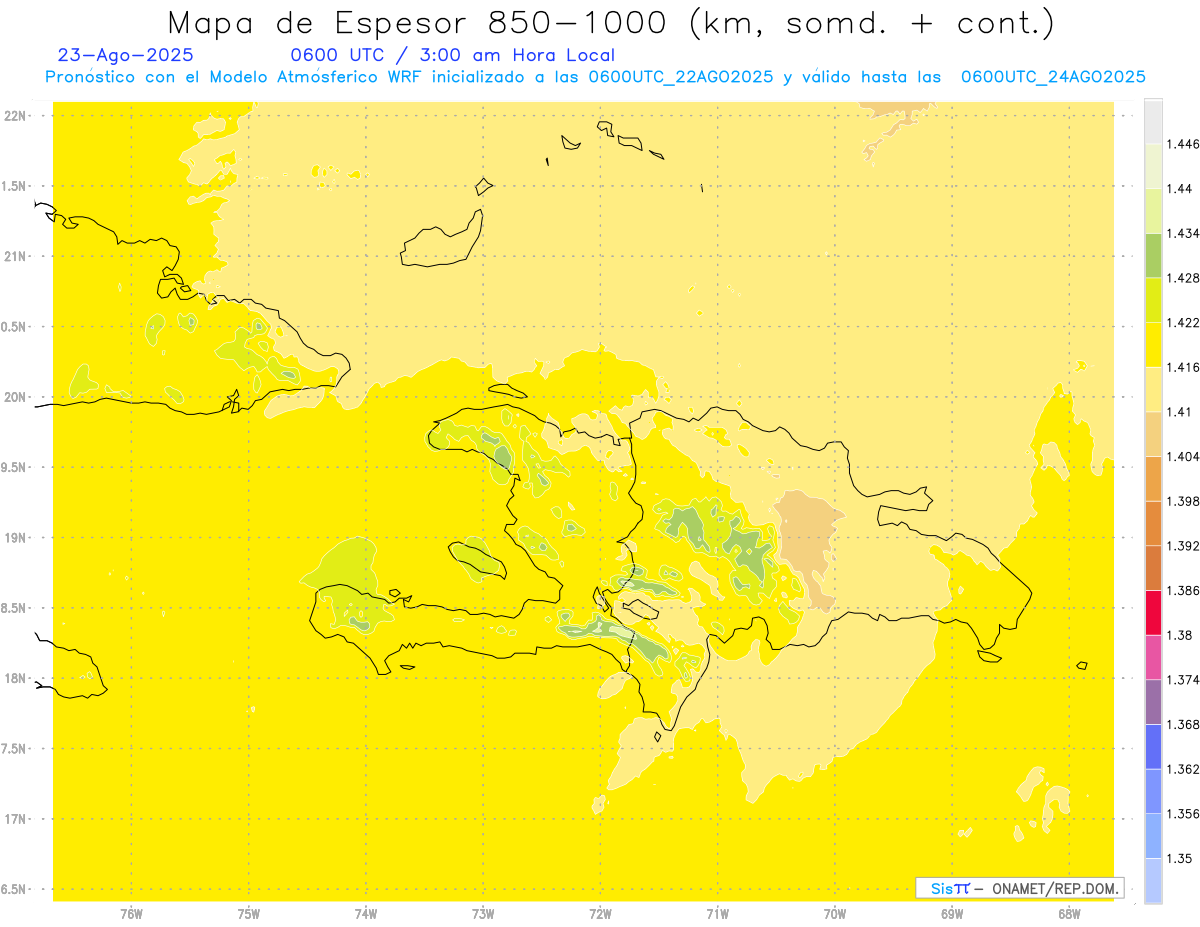This screenshot has width=1200, height=927.
Task: Click the '1.398' colorbar label
Action: click(1183, 501)
